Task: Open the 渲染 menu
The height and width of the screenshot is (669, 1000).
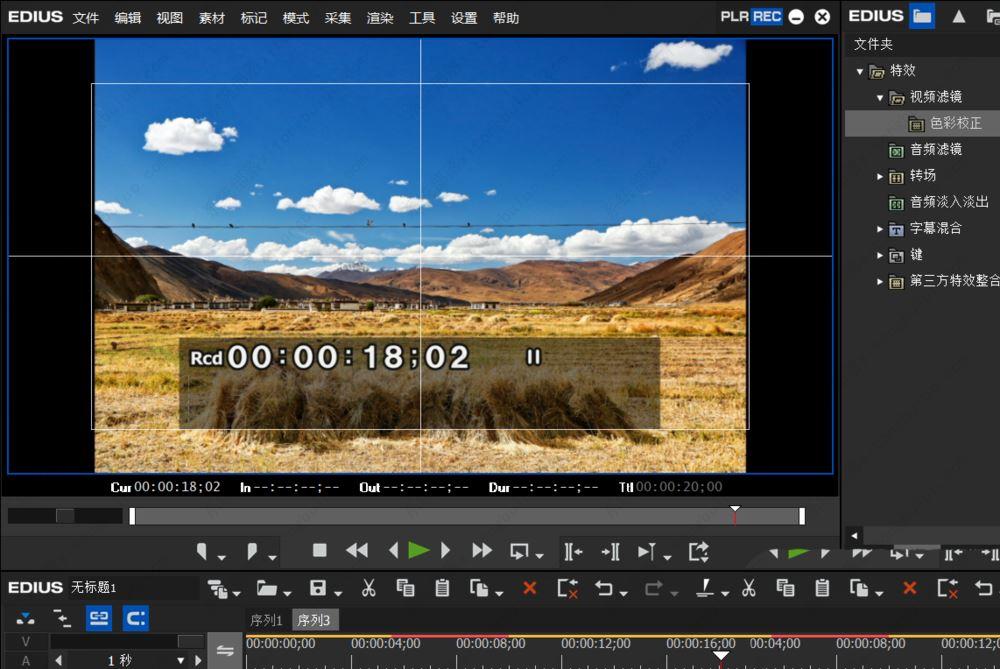Action: (x=380, y=18)
